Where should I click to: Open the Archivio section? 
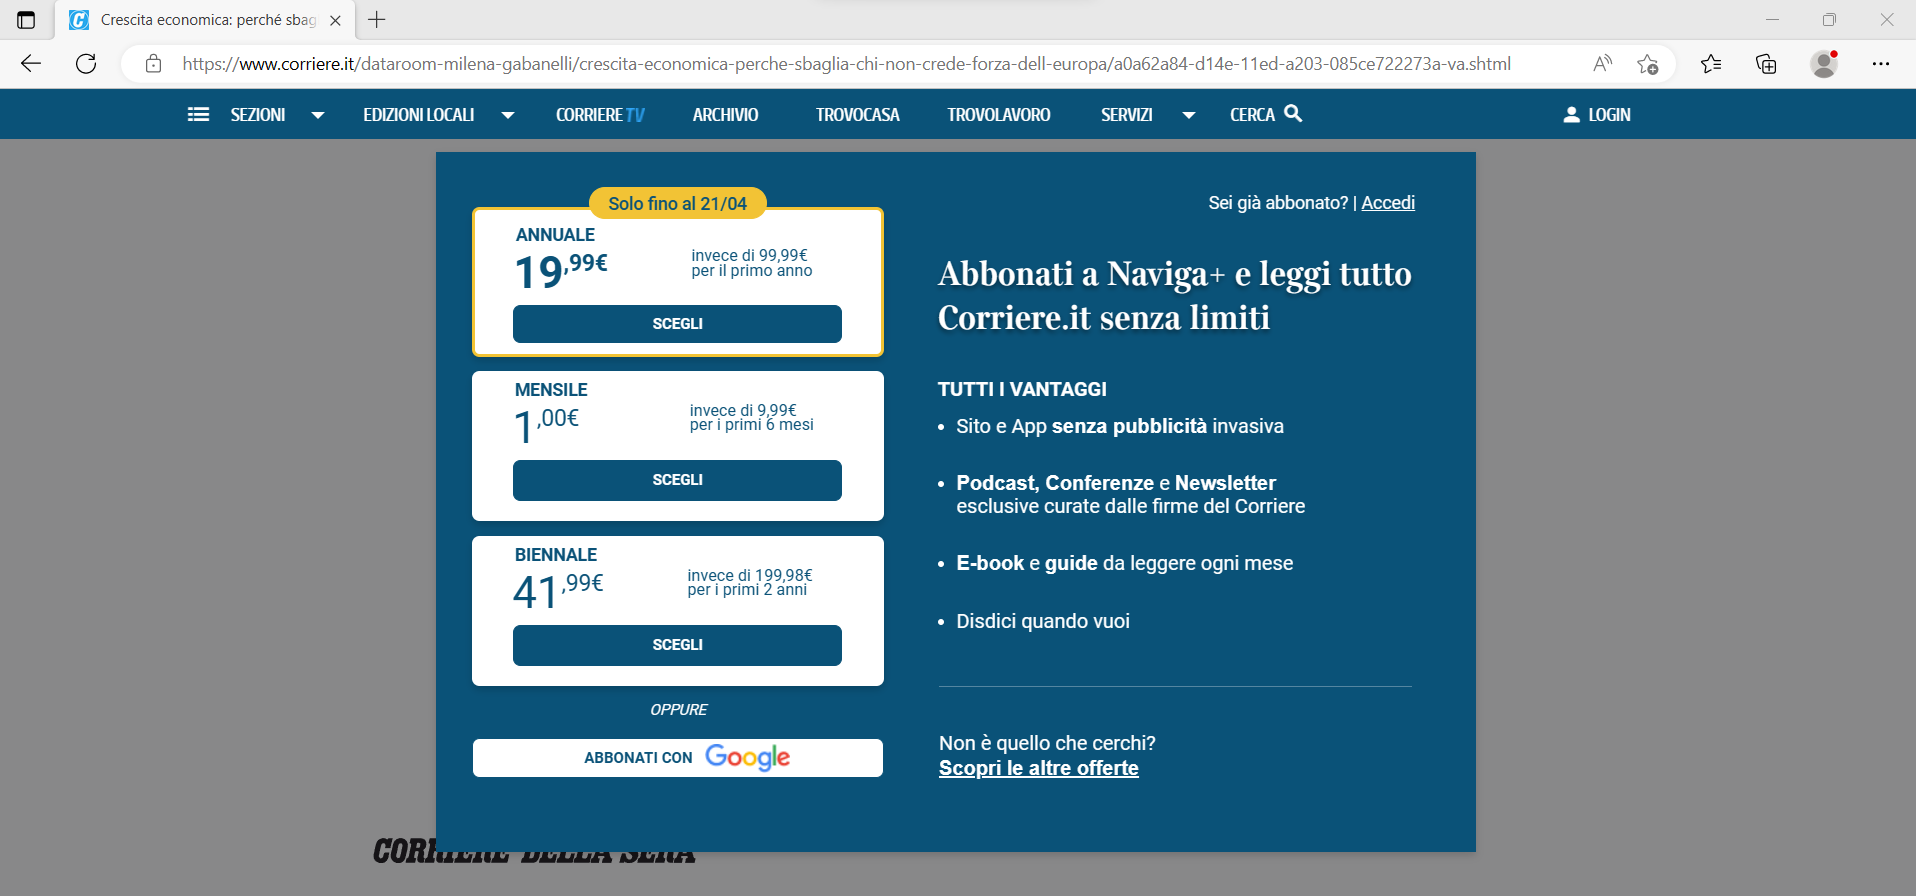click(x=725, y=115)
